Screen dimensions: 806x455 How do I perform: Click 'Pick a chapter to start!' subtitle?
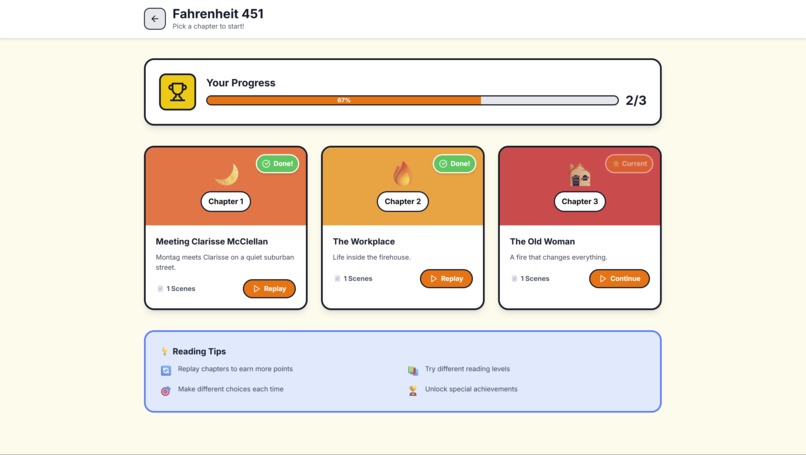pyautogui.click(x=208, y=26)
